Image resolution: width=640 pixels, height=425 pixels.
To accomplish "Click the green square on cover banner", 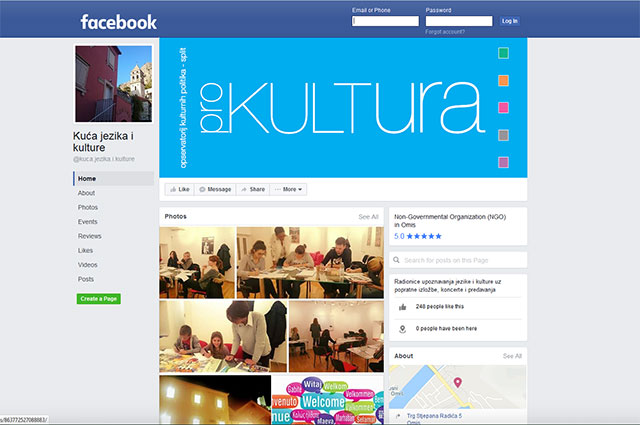I will pyautogui.click(x=504, y=53).
